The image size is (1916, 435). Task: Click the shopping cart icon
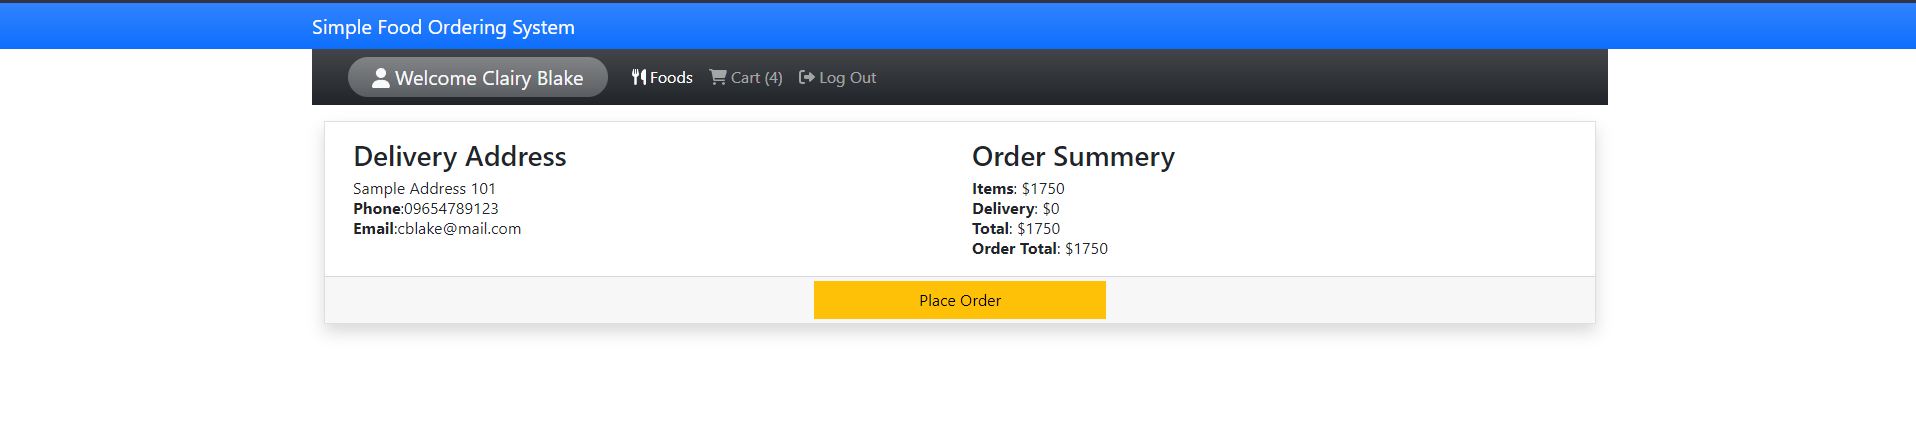(x=718, y=77)
